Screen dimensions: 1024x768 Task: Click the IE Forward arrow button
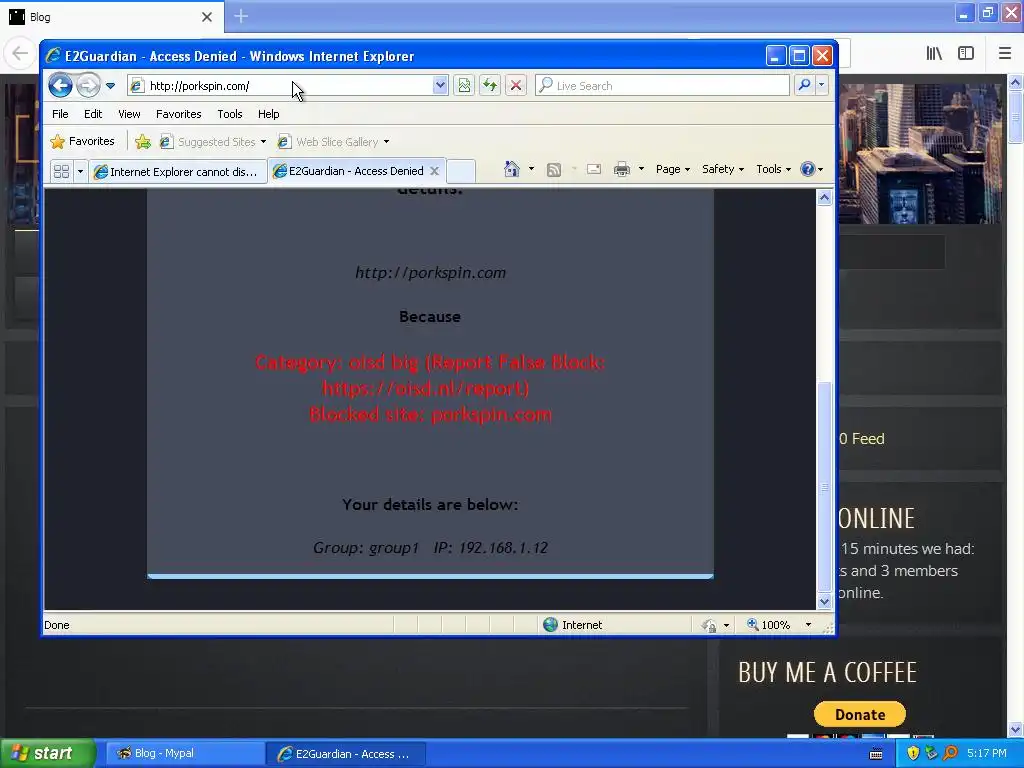pyautogui.click(x=88, y=86)
